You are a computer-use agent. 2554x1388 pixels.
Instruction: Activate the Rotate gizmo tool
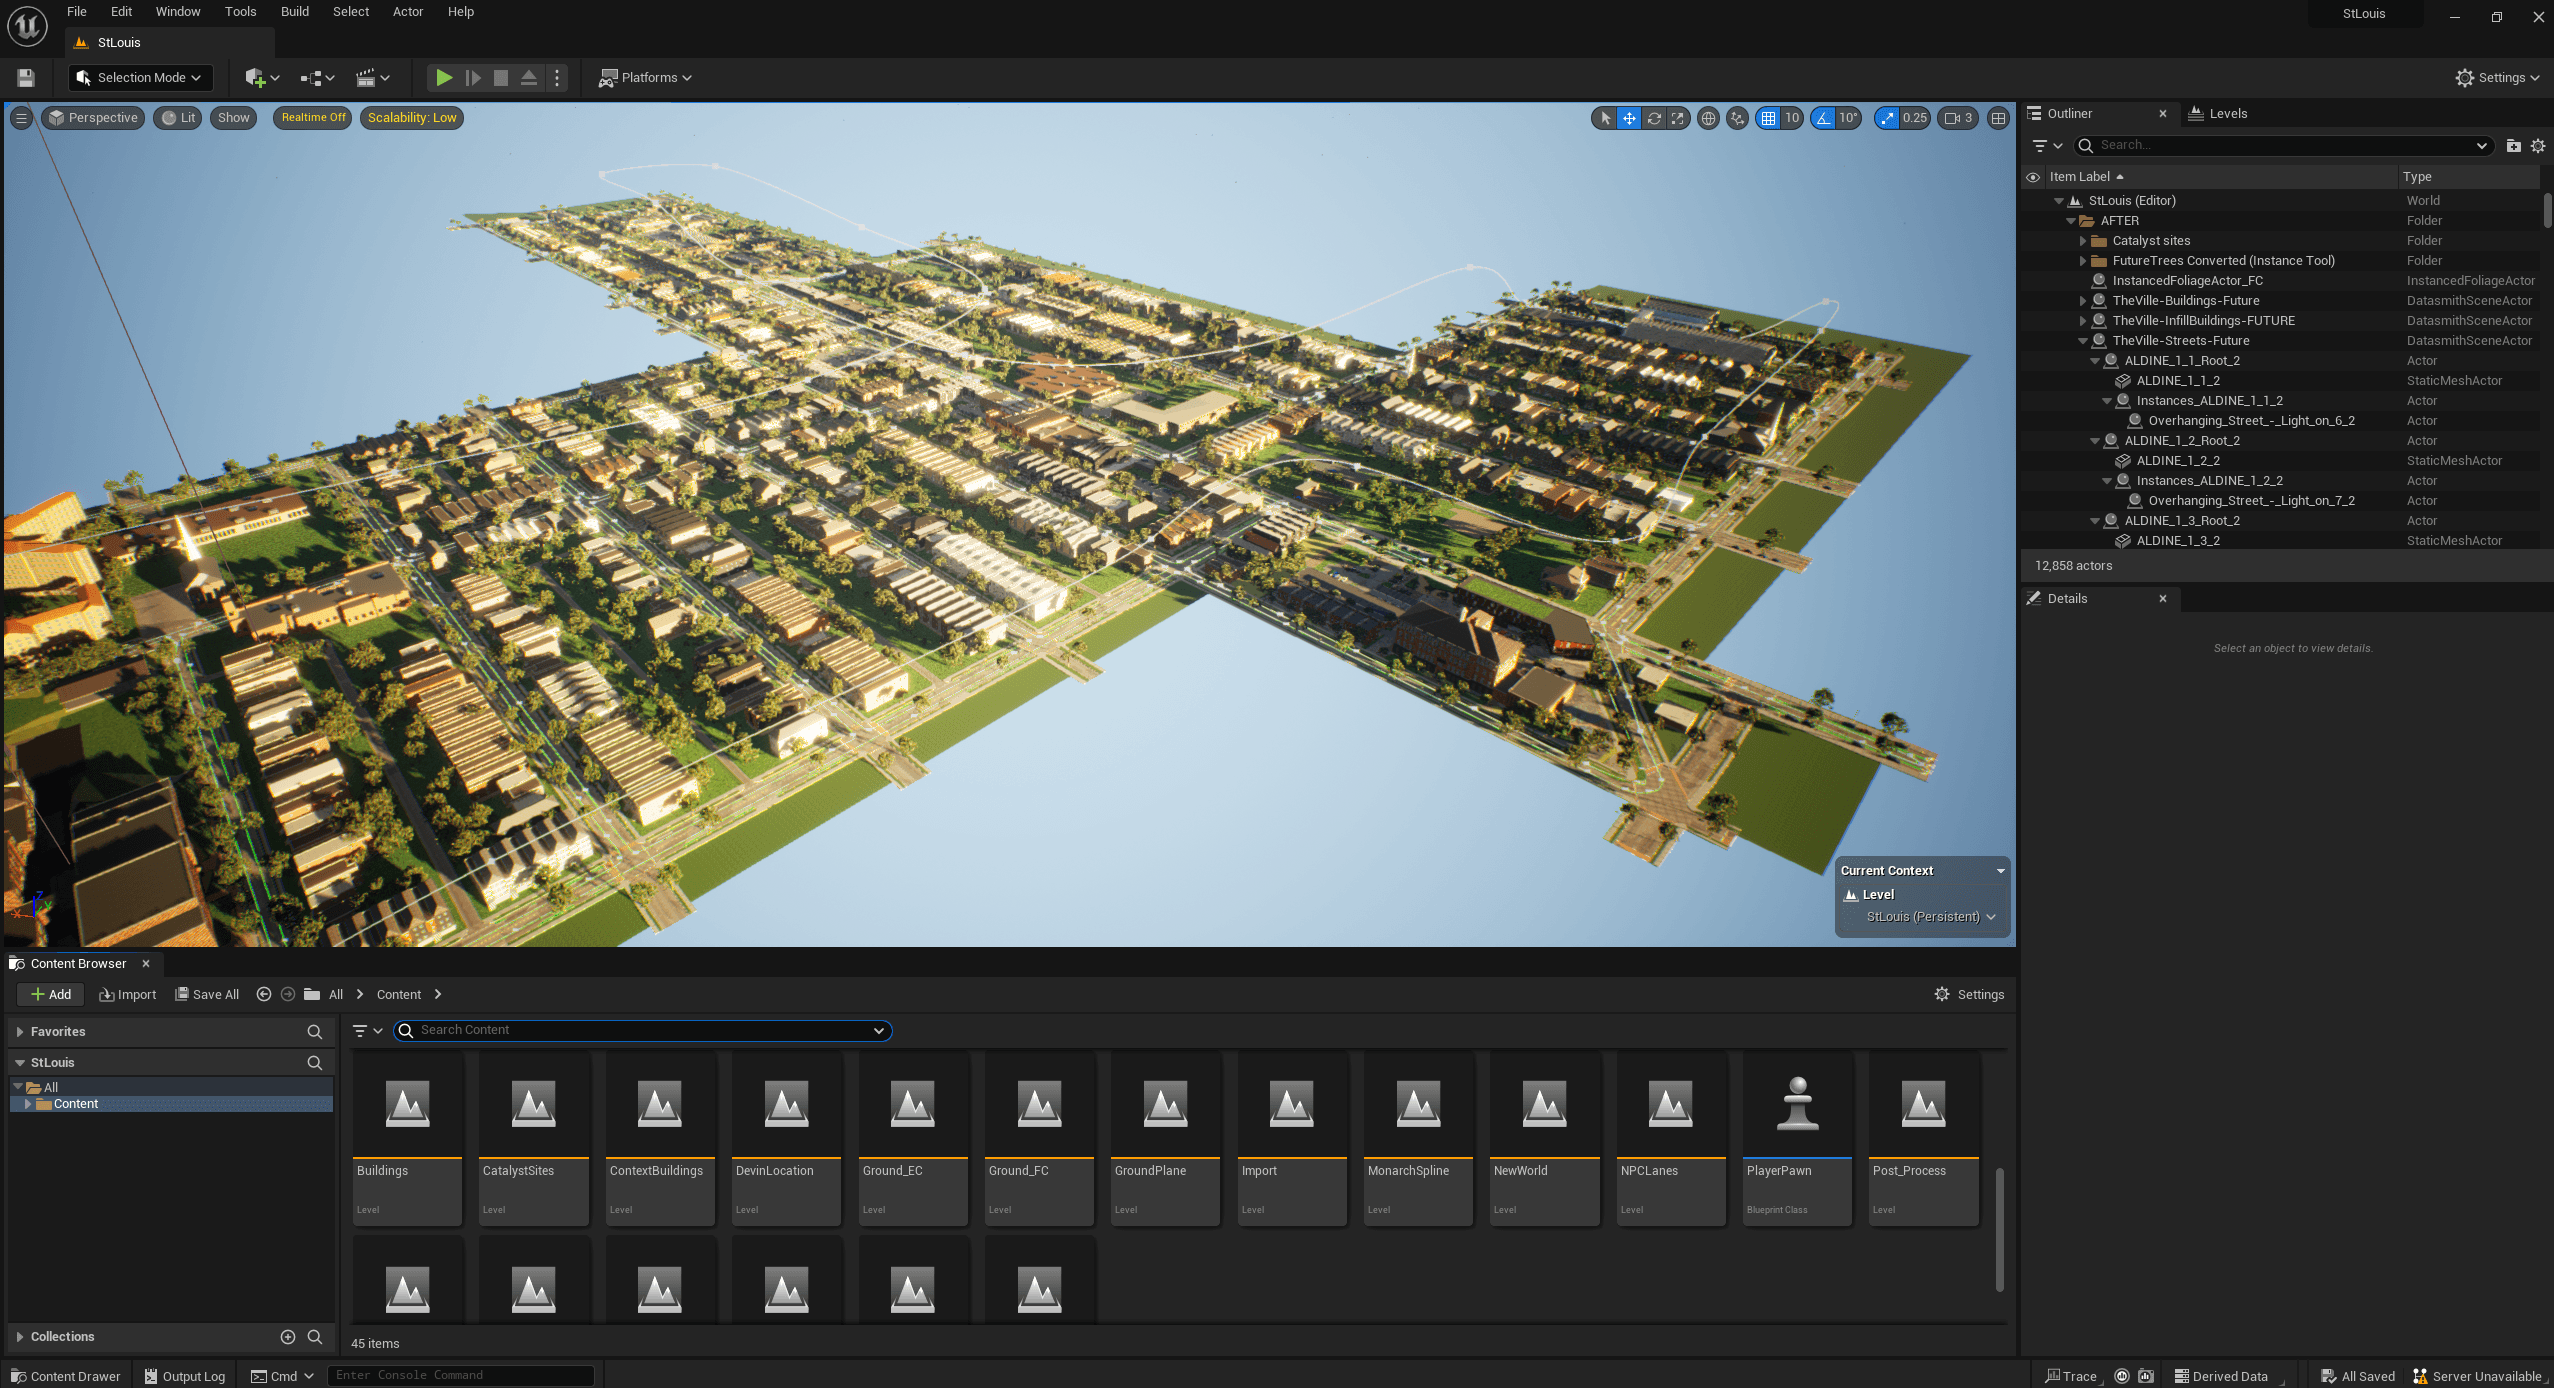click(x=1654, y=118)
